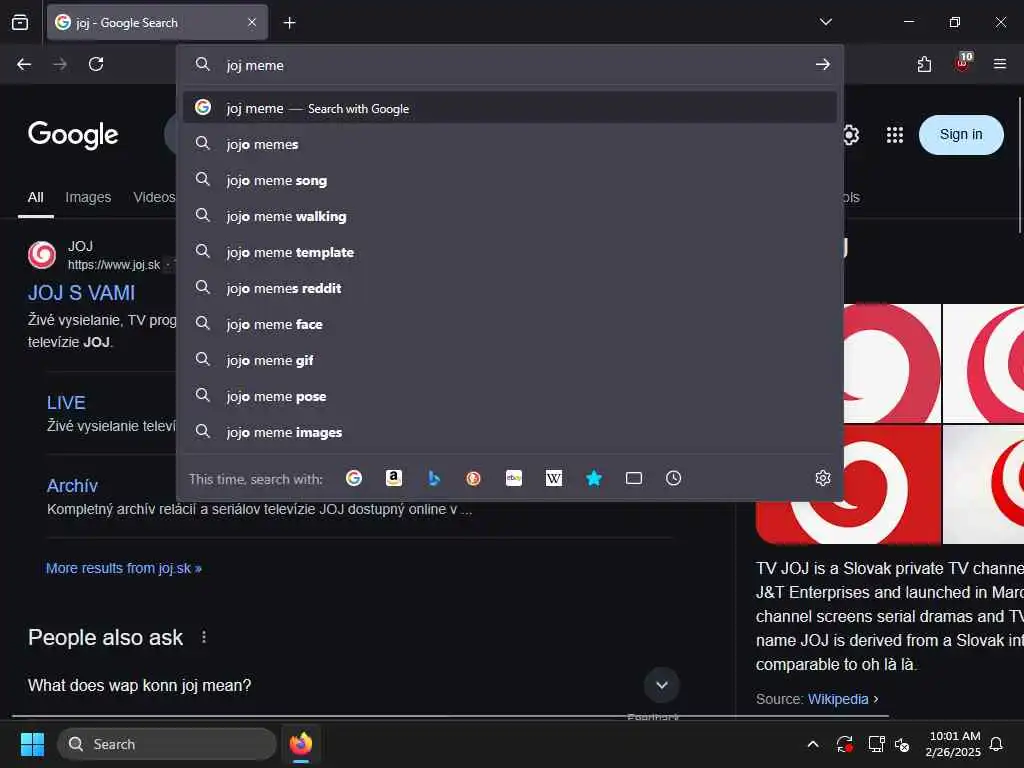Open the list all tabs chevron
Image resolution: width=1024 pixels, height=768 pixels.
coord(825,22)
